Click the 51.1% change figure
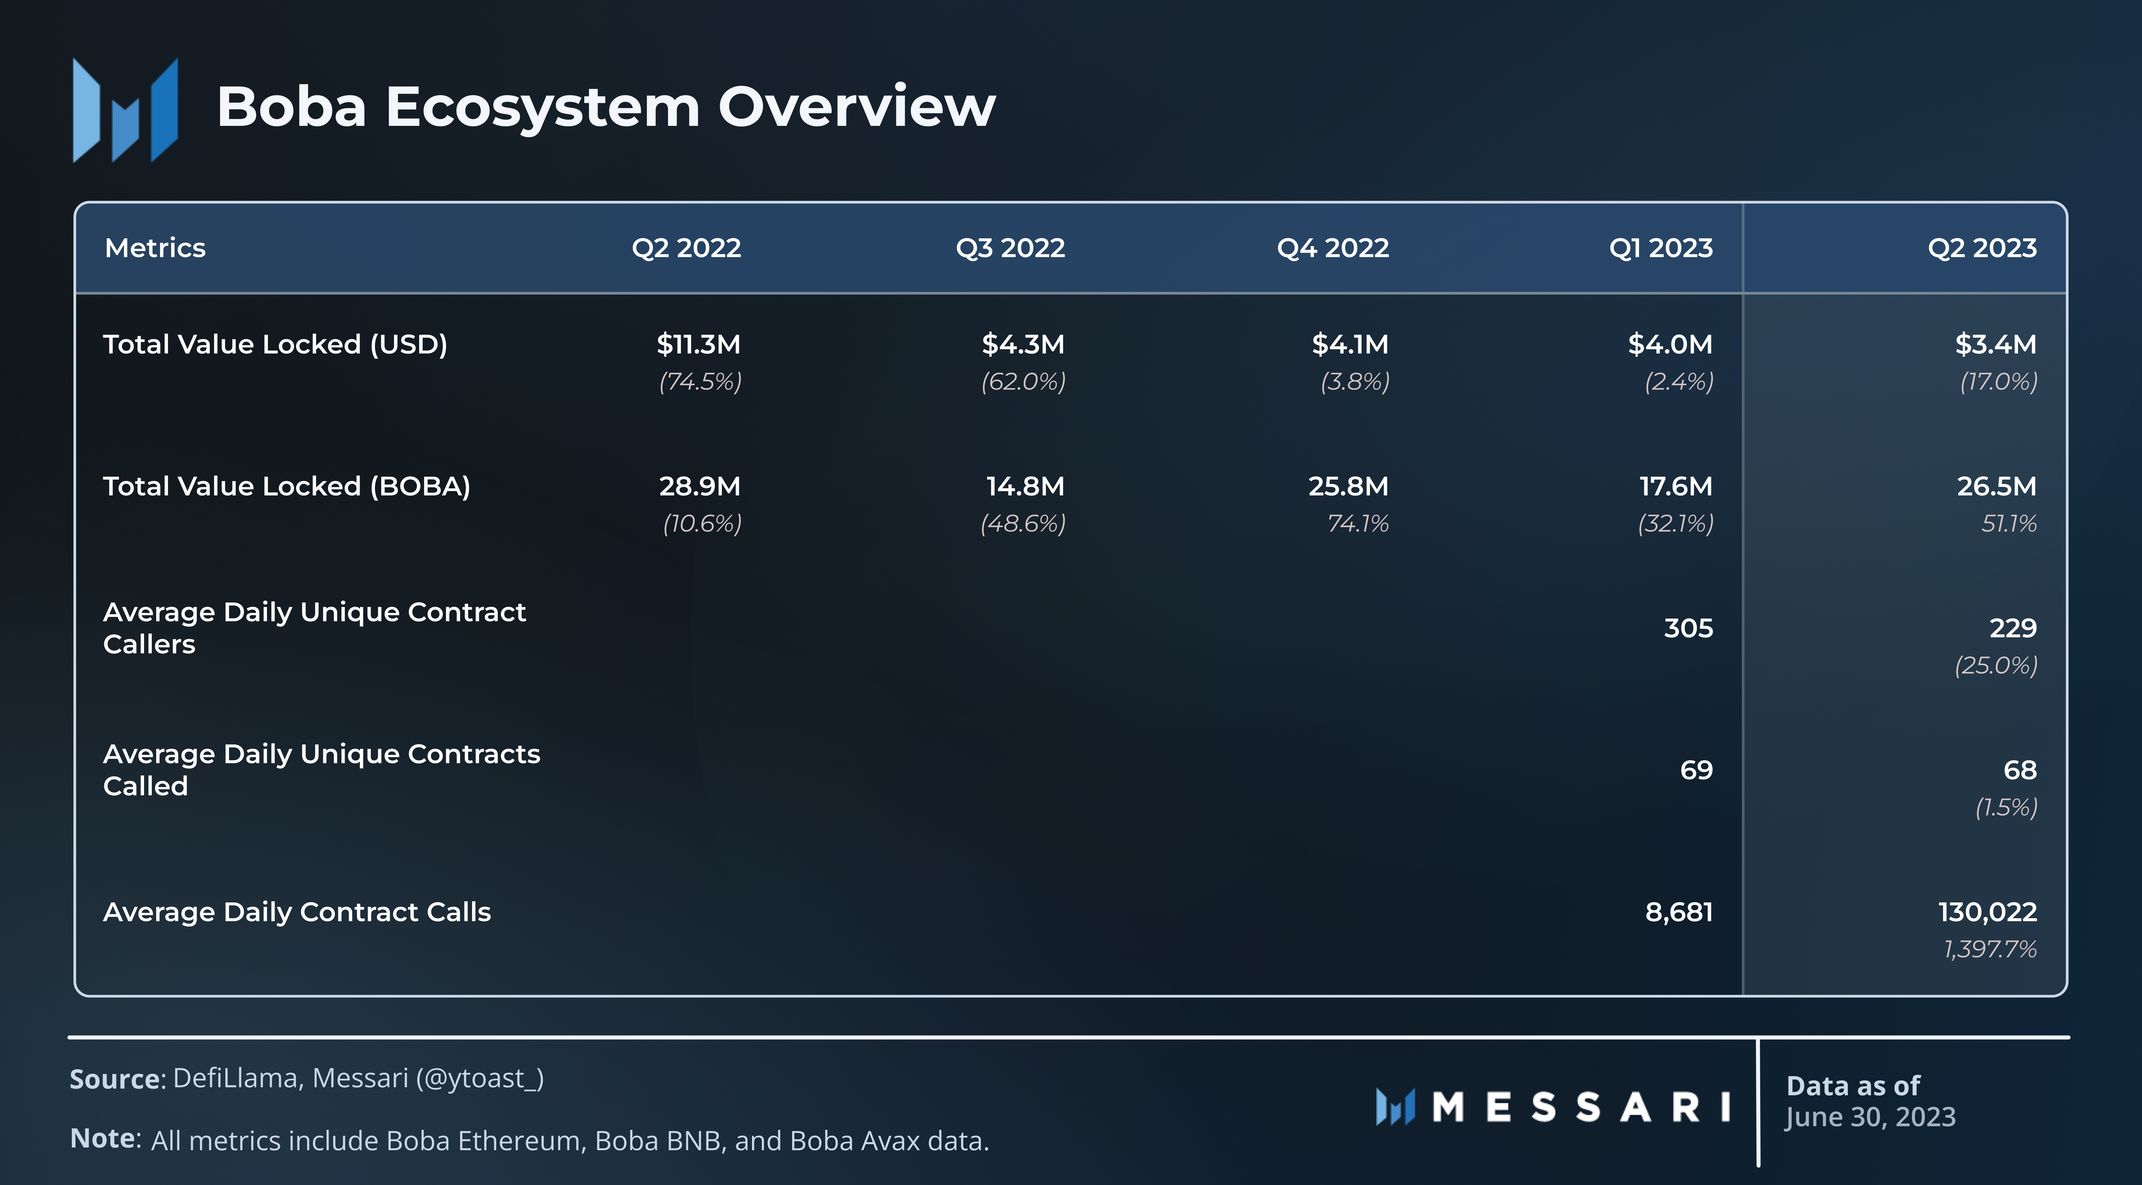This screenshot has width=2142, height=1185. (x=2009, y=524)
